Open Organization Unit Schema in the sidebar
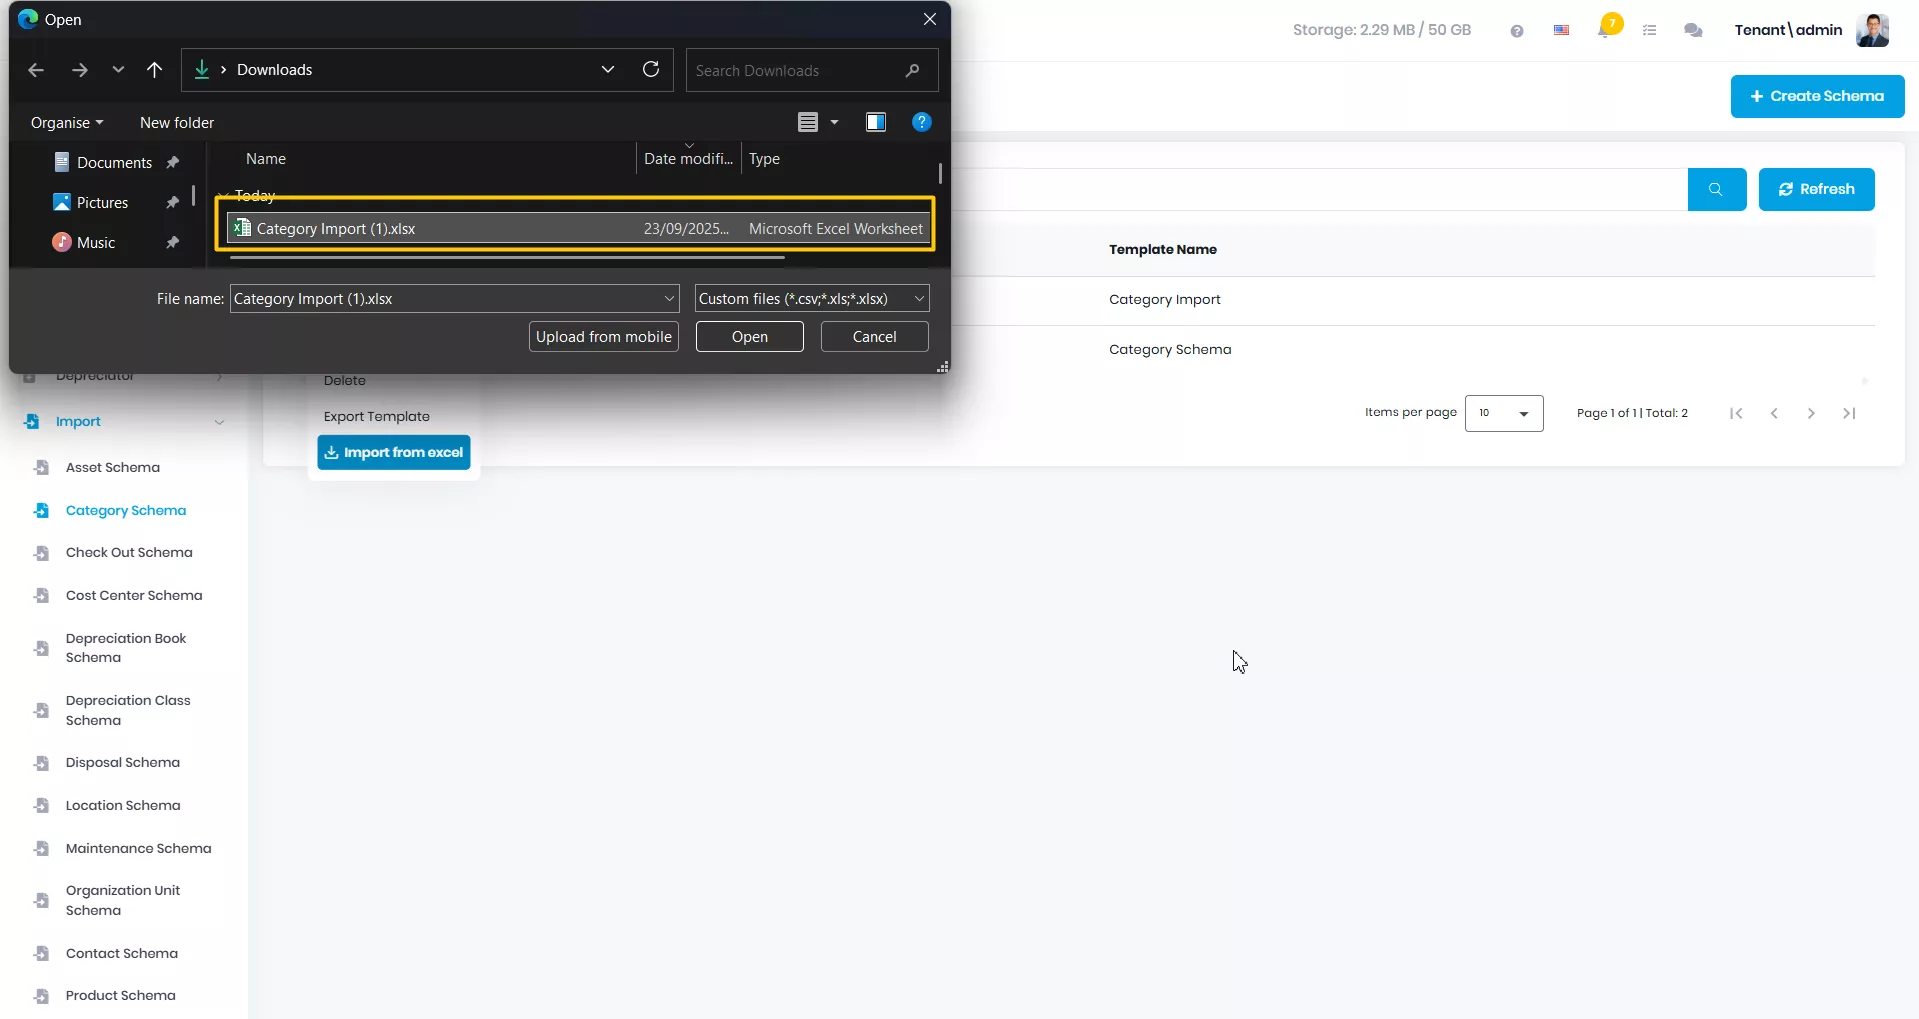 [123, 901]
